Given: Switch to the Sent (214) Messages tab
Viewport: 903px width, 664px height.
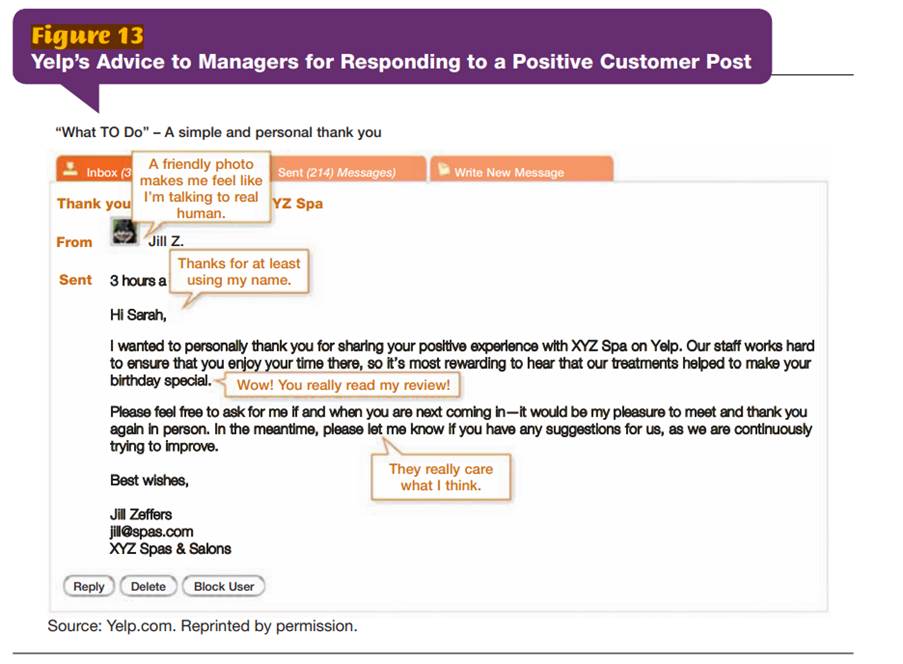Looking at the screenshot, I should 336,172.
